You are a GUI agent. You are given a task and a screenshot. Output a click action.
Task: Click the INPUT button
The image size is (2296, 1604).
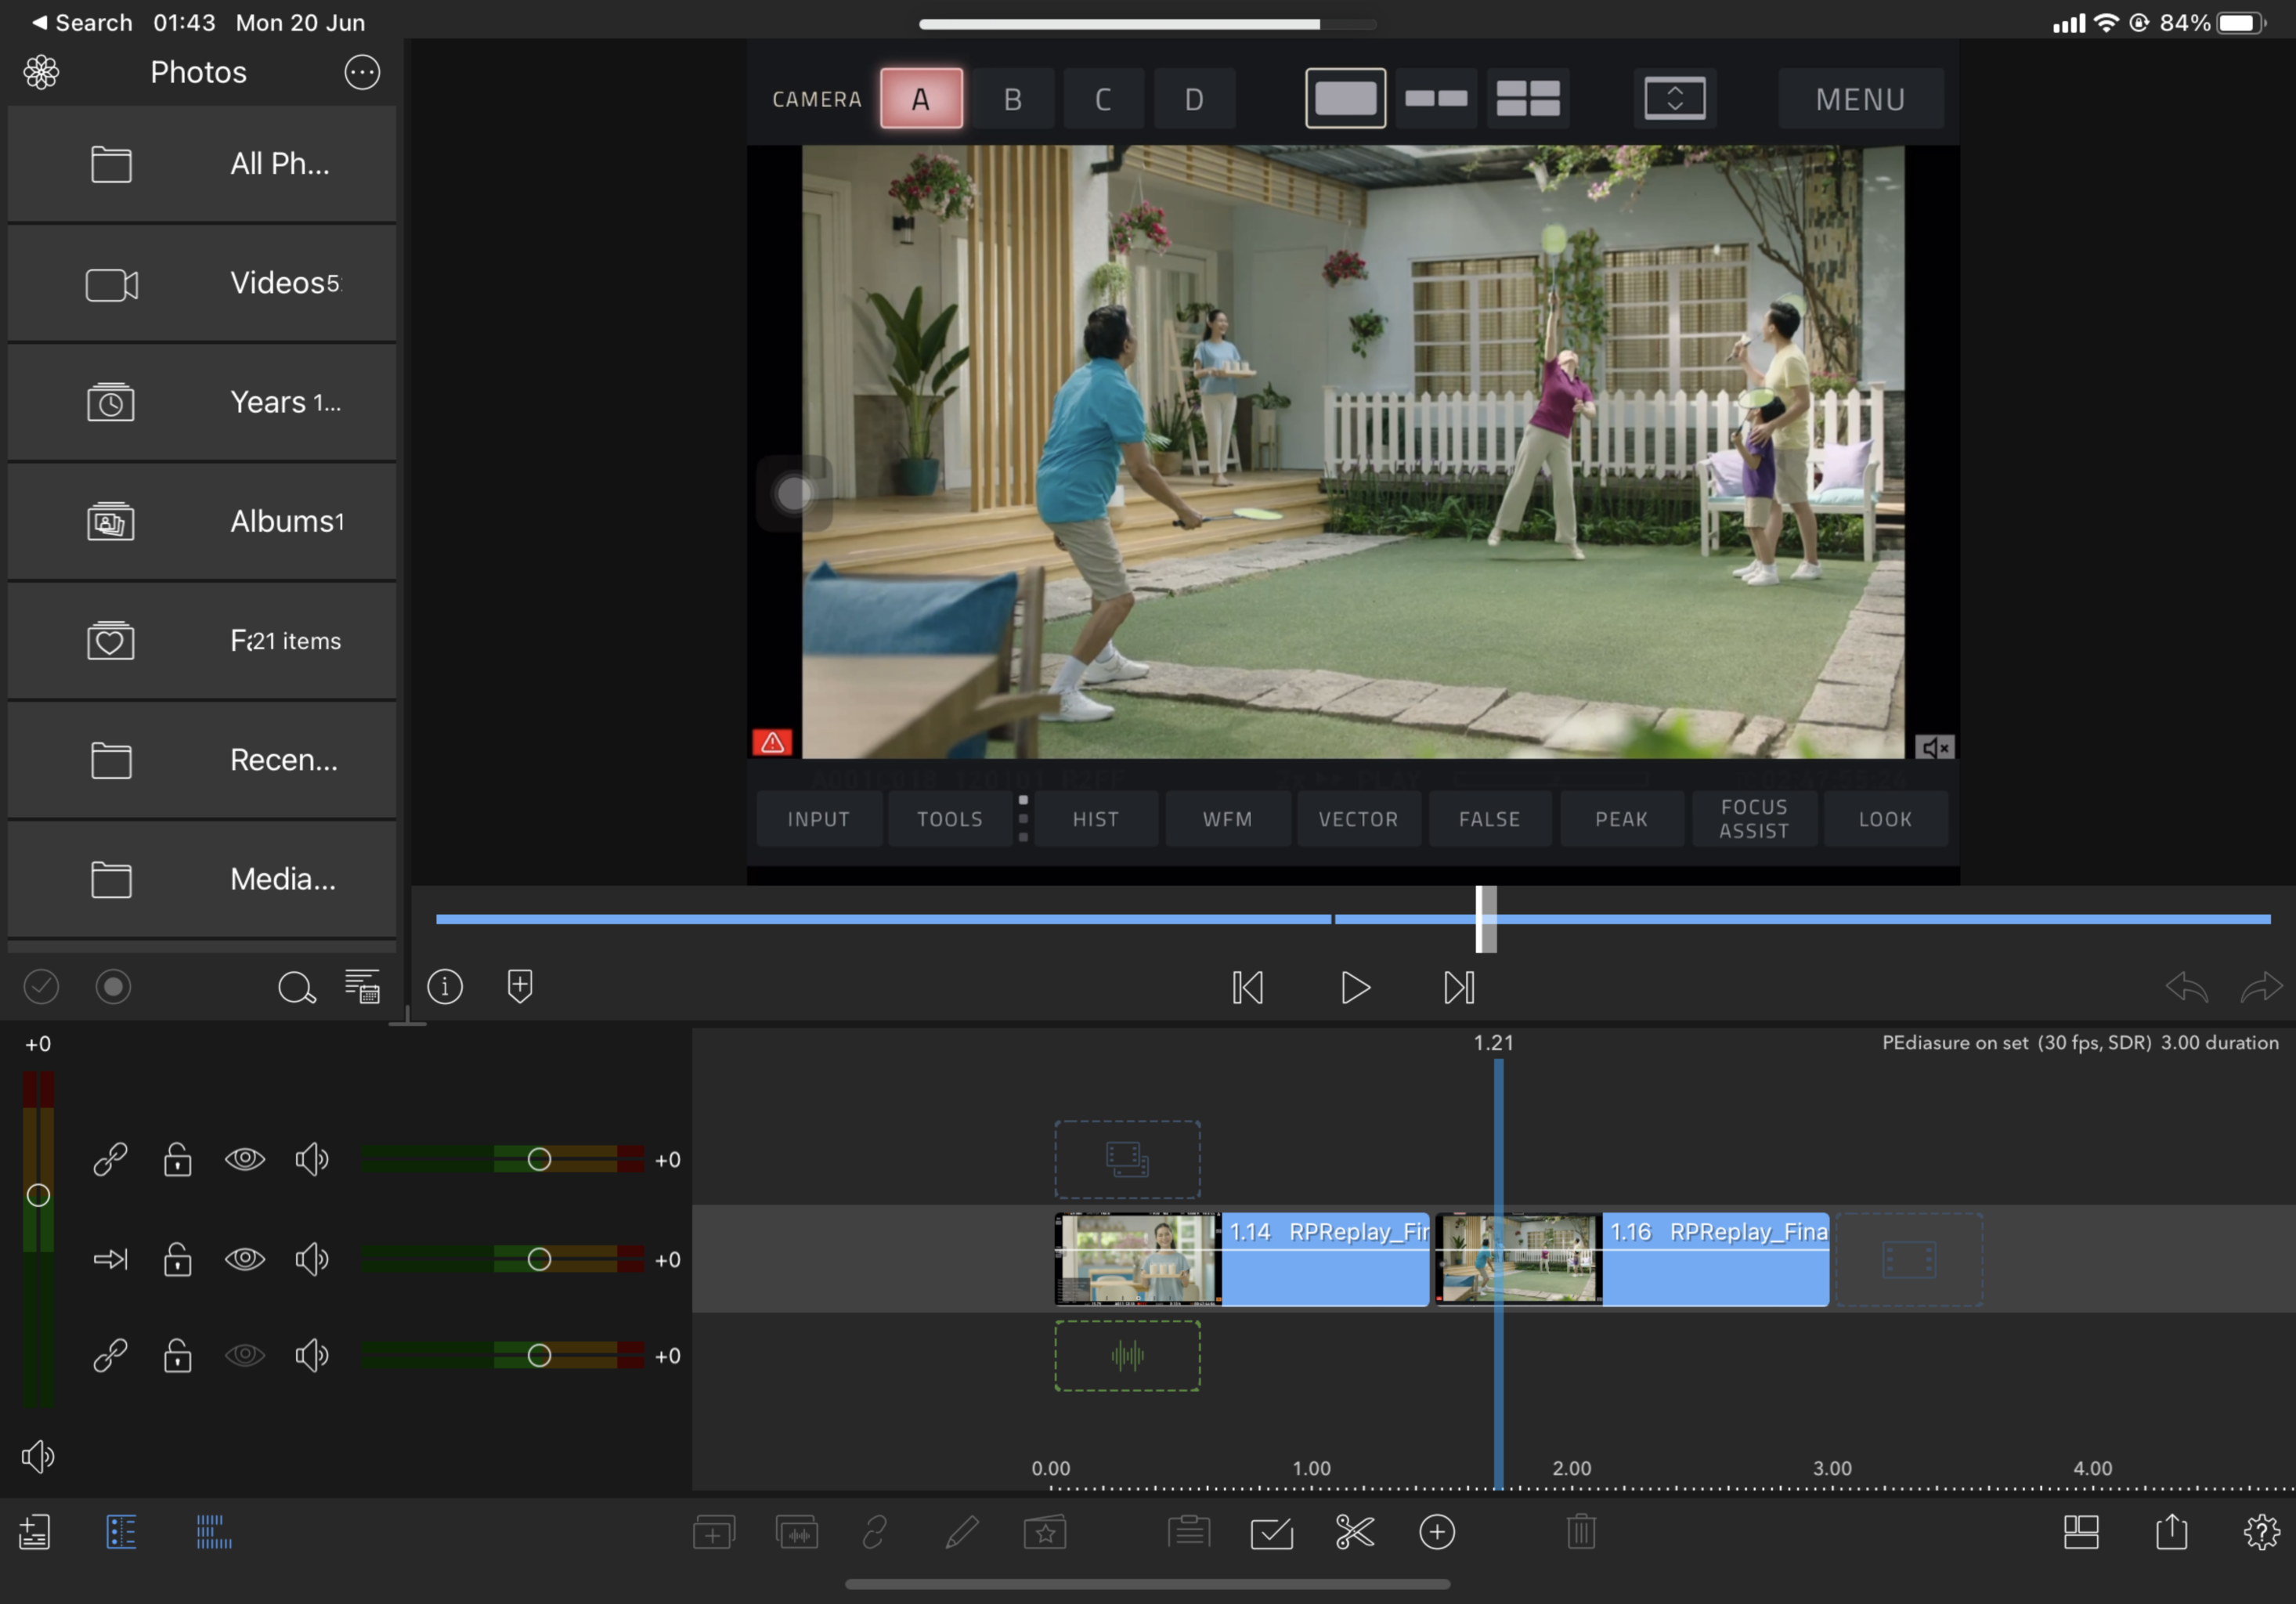818,819
